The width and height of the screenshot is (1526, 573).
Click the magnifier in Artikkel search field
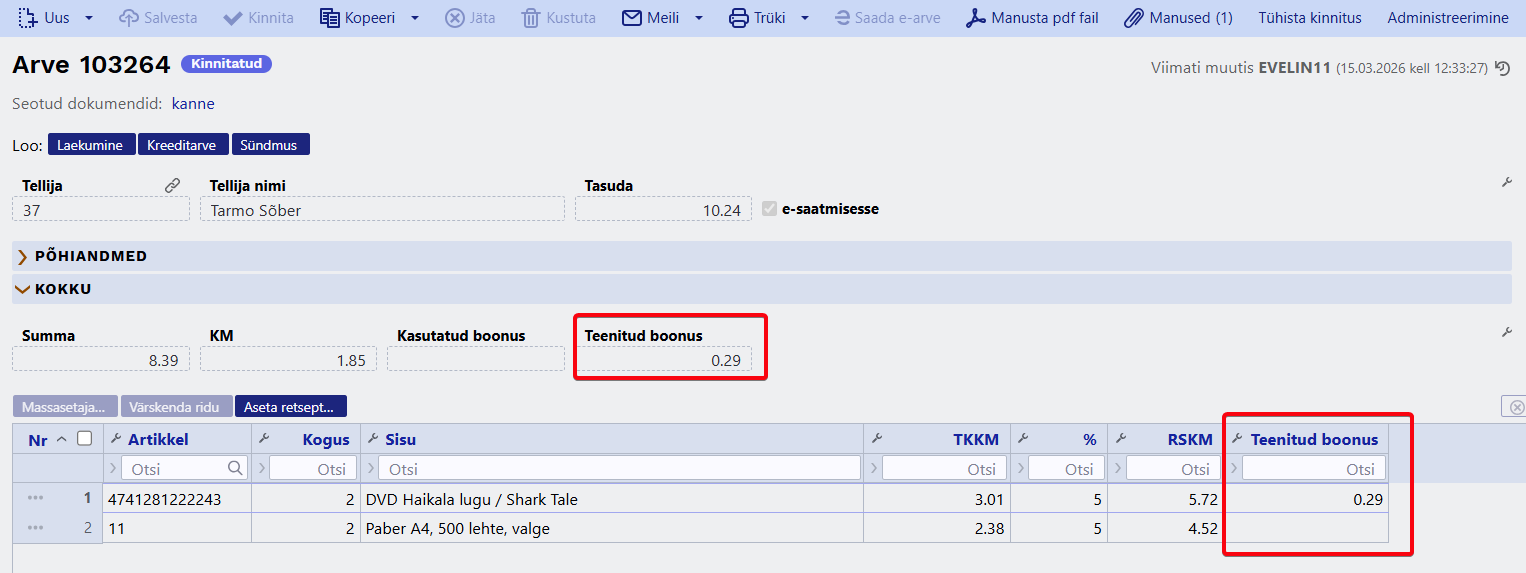(x=235, y=468)
